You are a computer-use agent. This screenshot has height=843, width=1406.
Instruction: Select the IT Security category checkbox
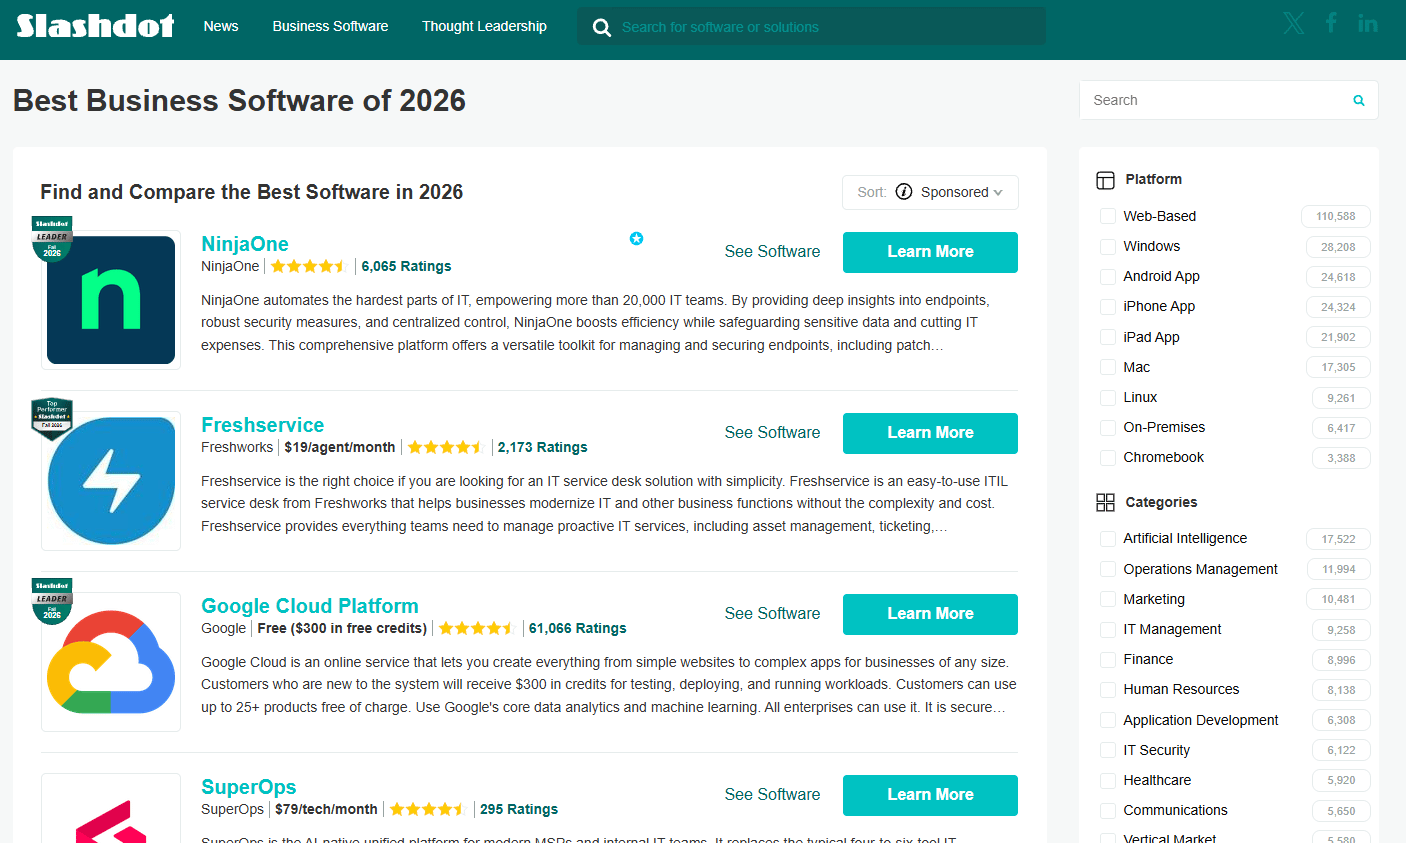(1108, 750)
